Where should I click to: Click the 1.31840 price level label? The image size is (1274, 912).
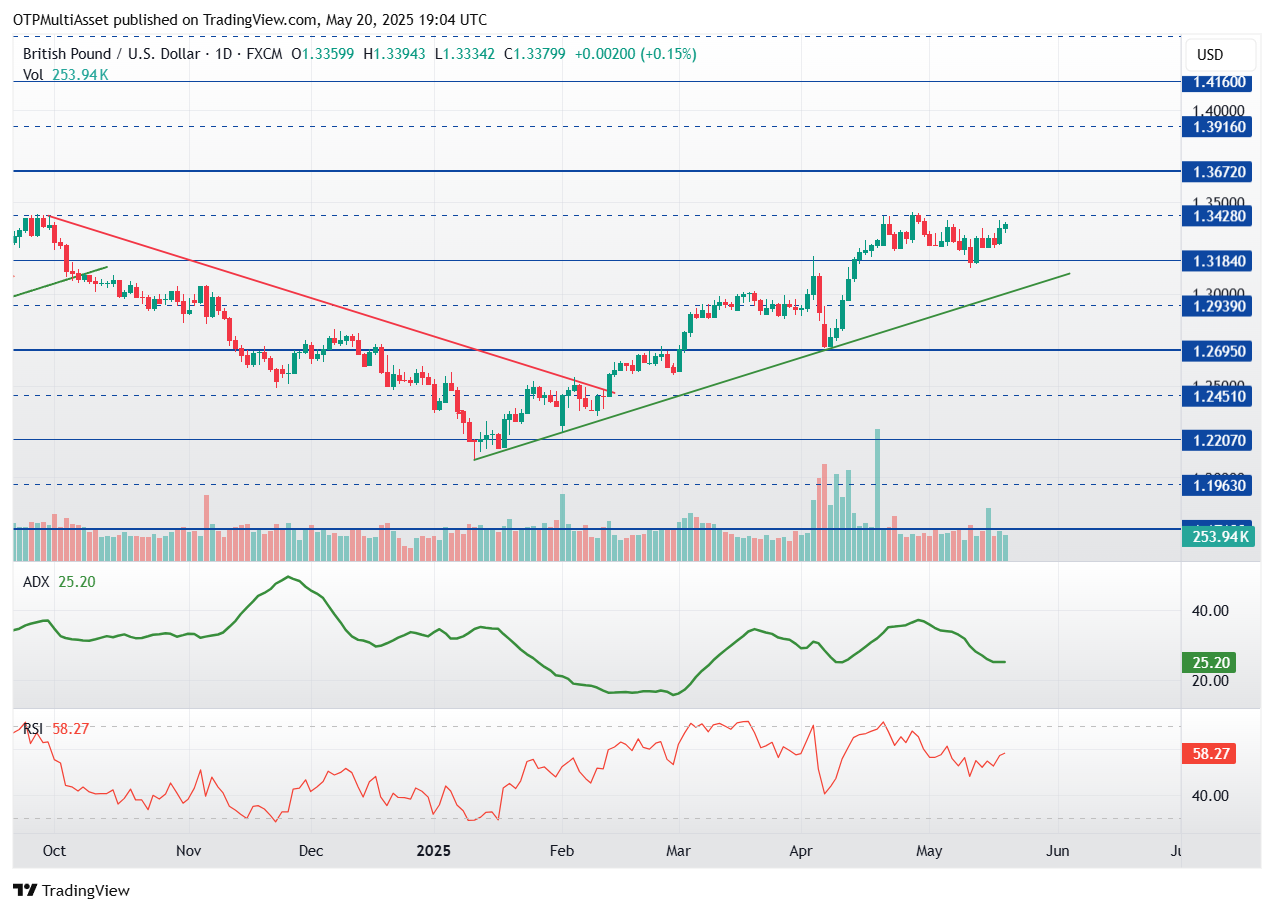(x=1216, y=261)
